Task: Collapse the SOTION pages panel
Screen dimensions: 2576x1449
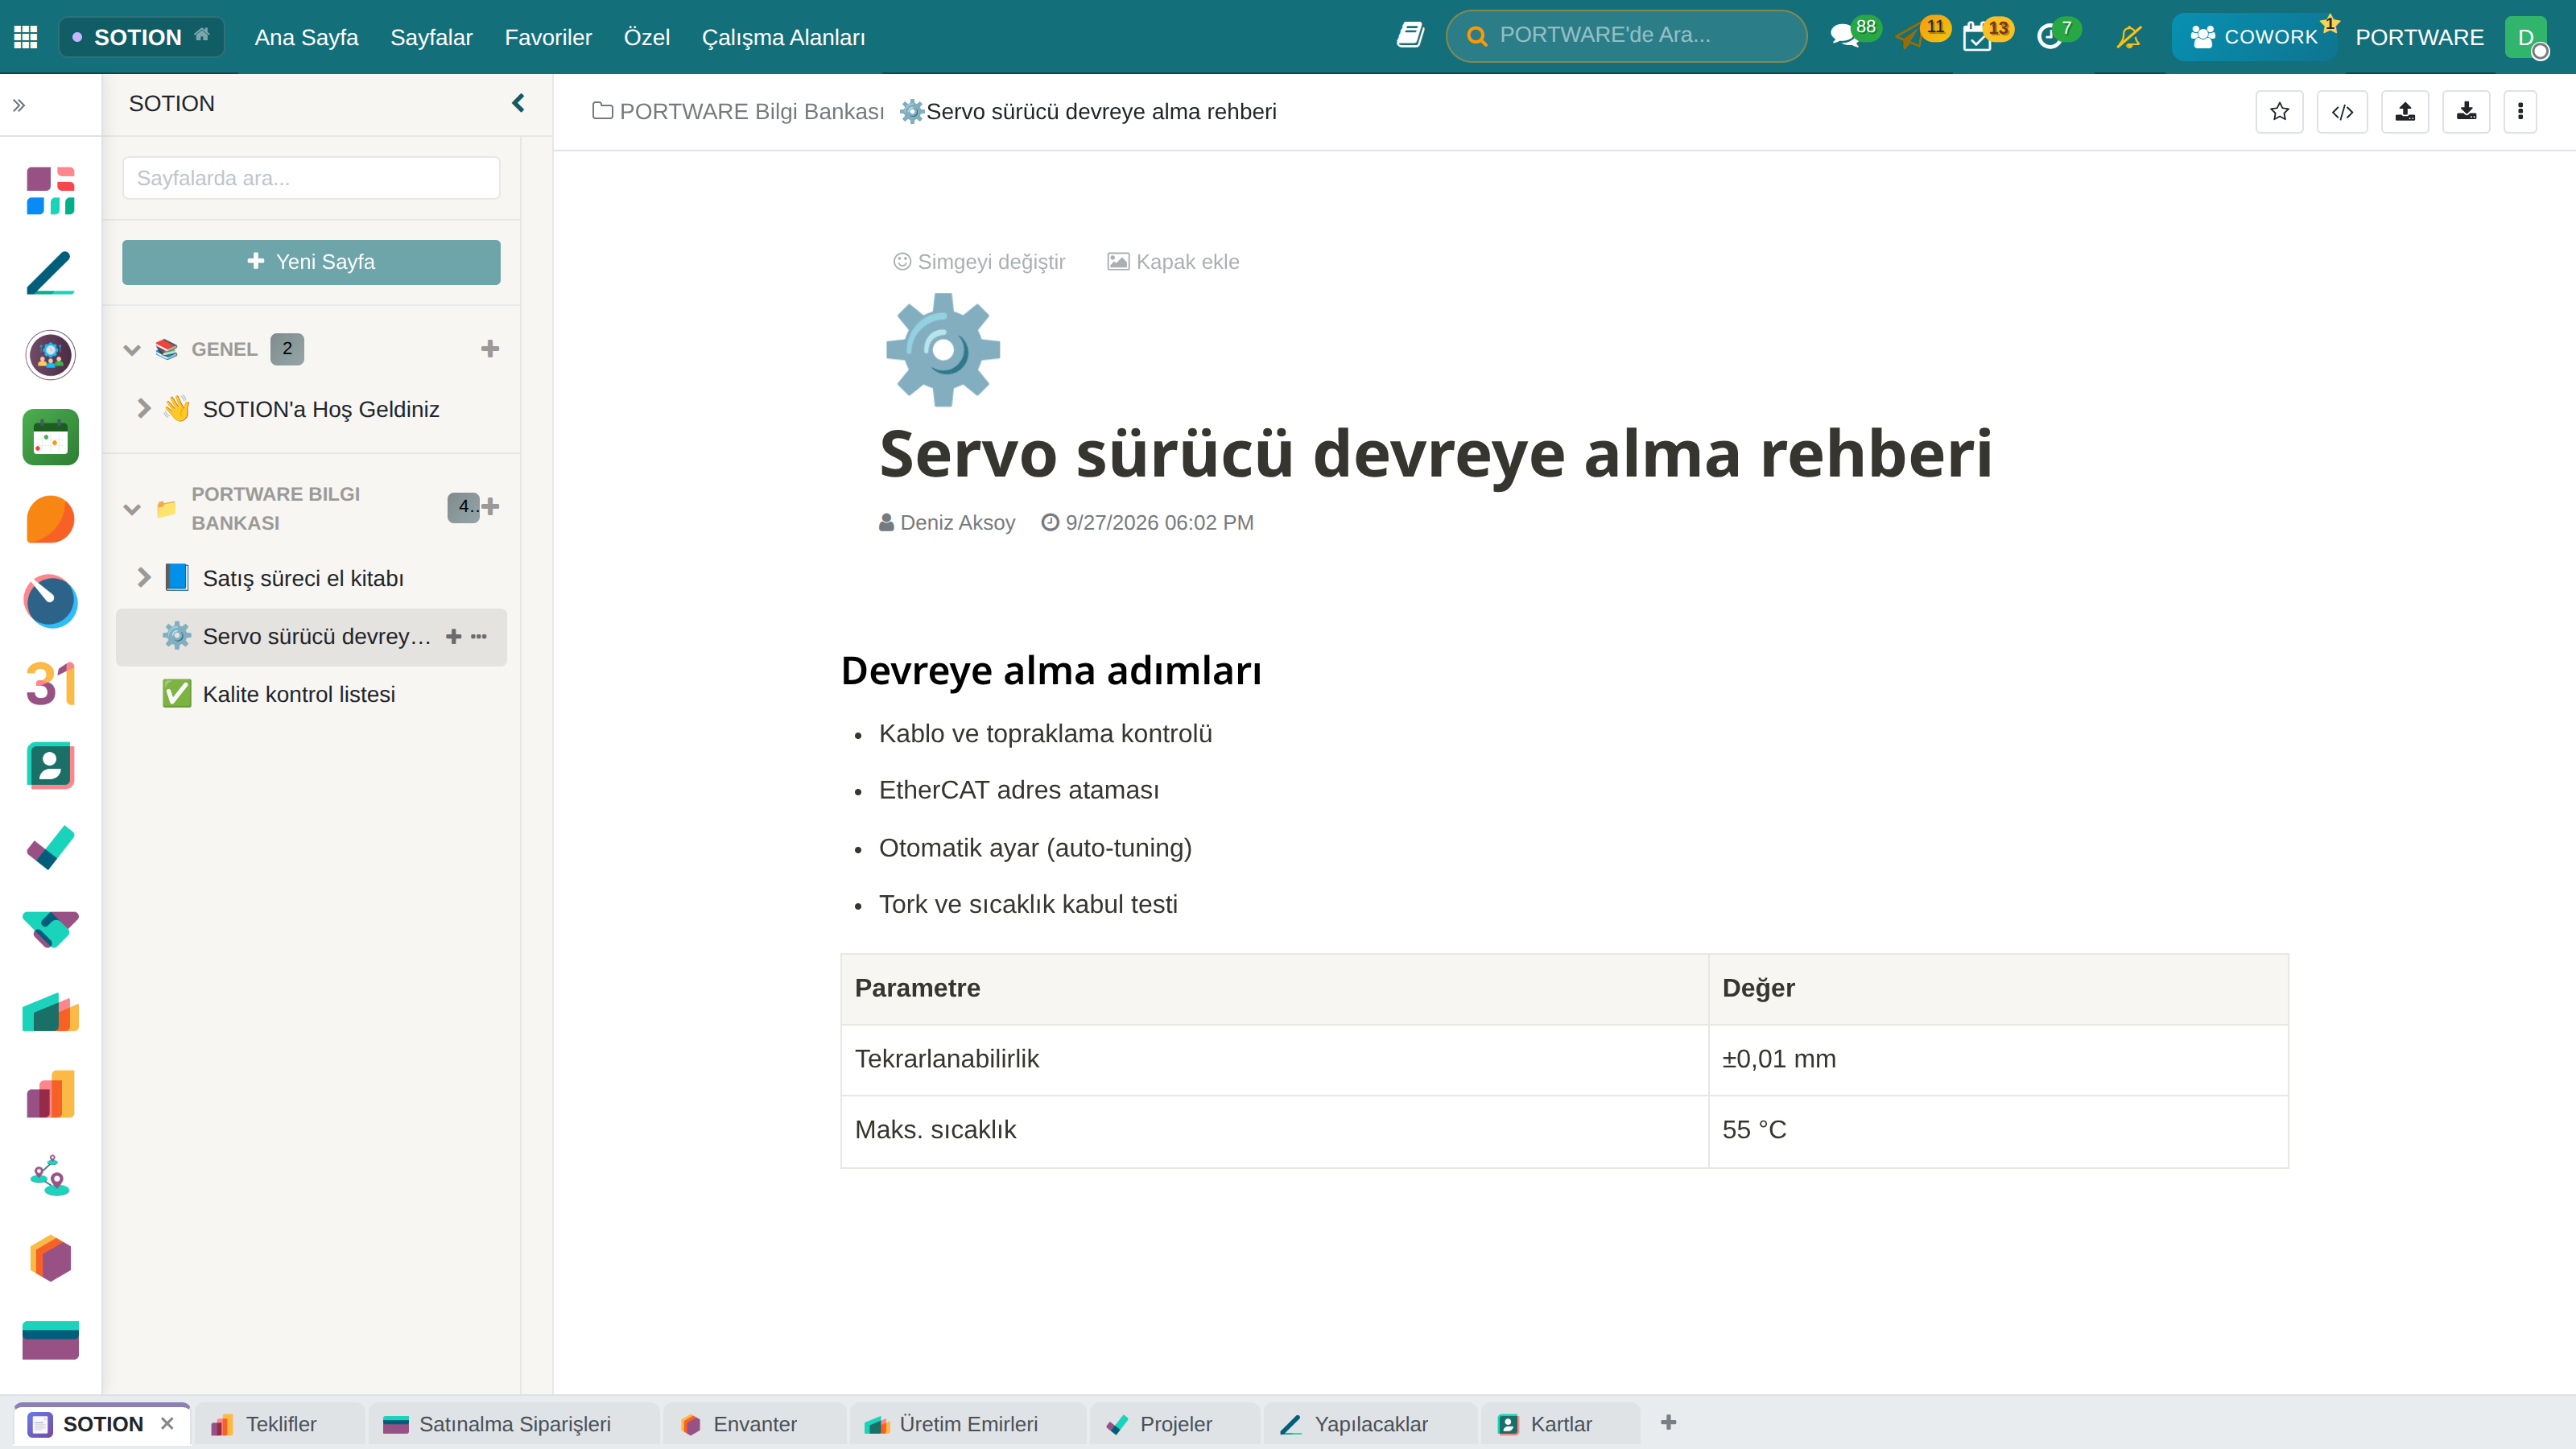Action: click(518, 103)
